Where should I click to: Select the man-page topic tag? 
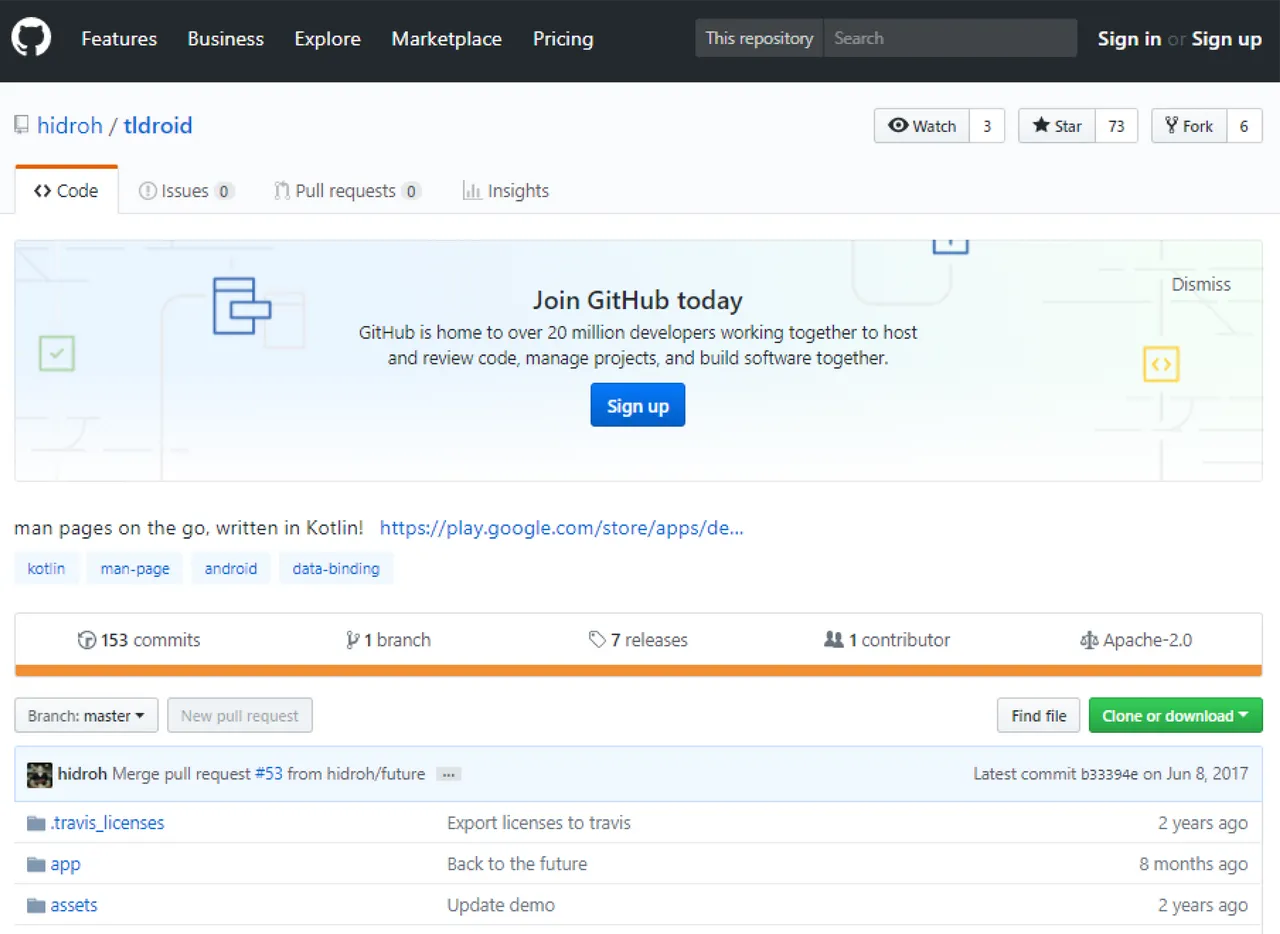point(135,568)
